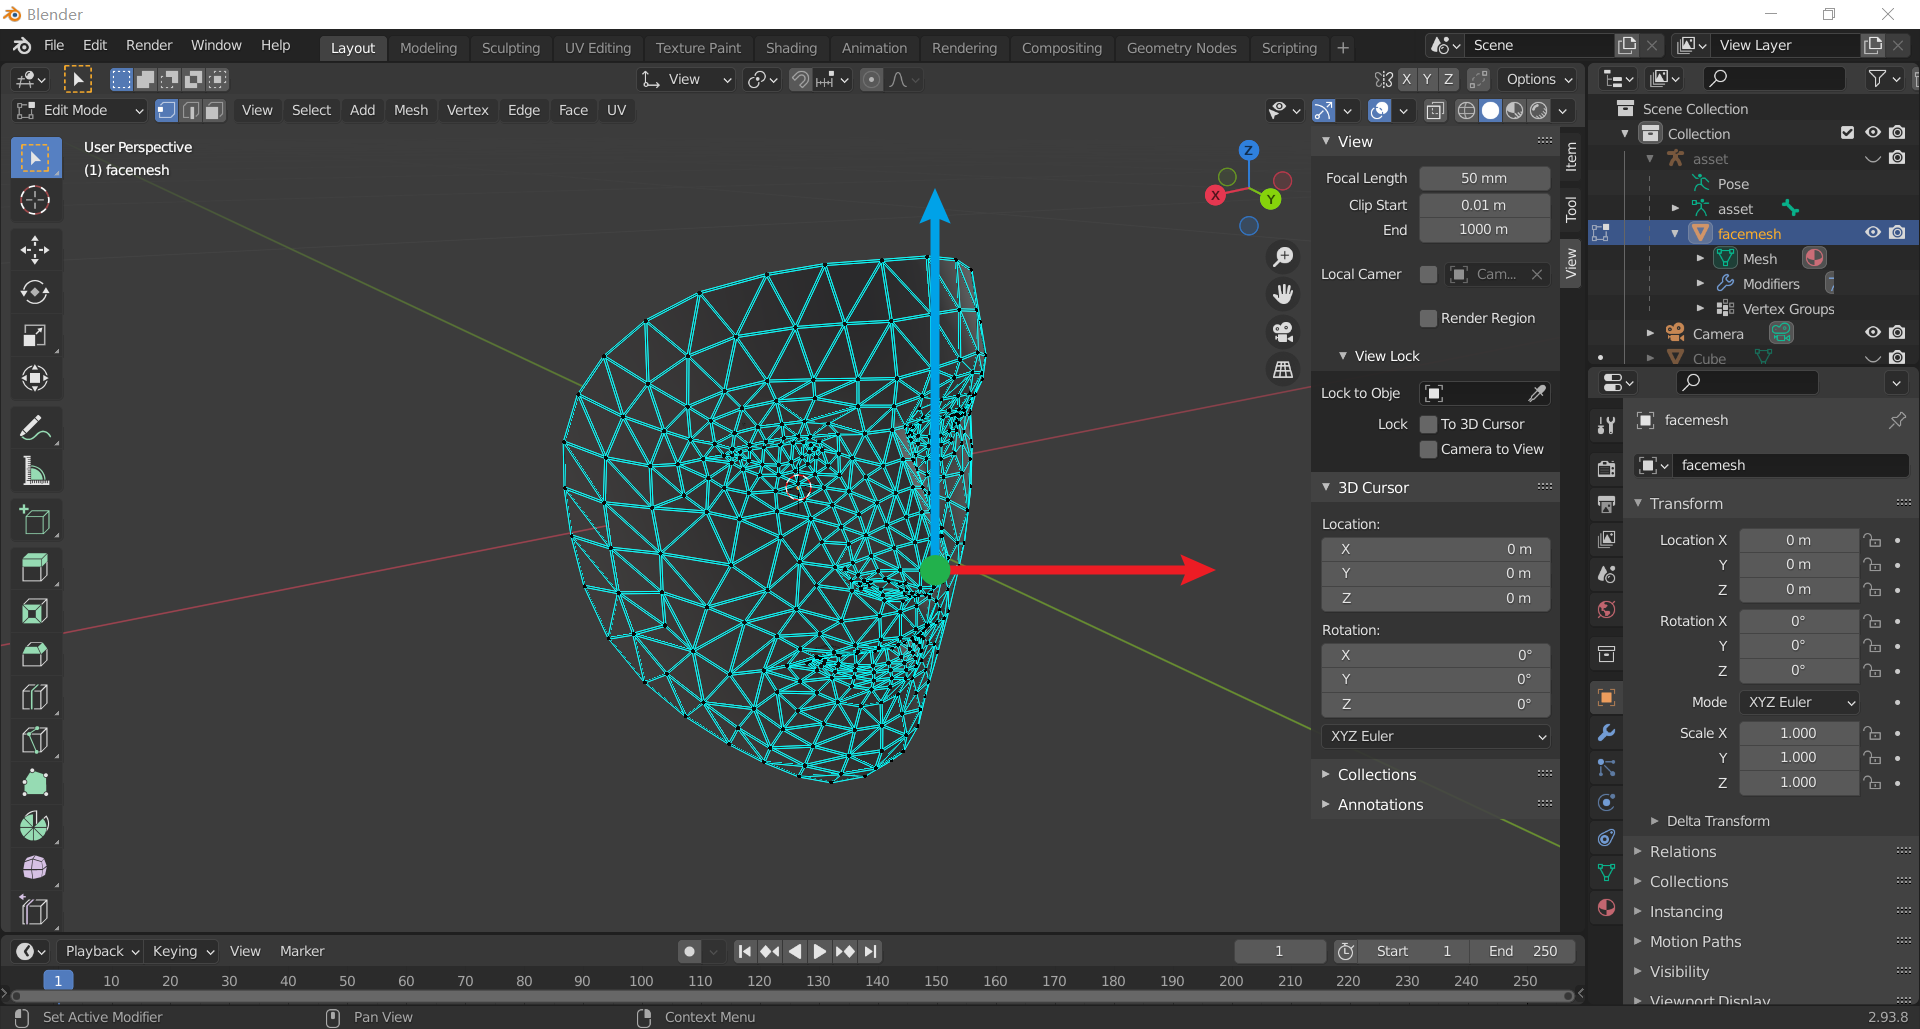Select the Loop Cut tool

click(35, 697)
